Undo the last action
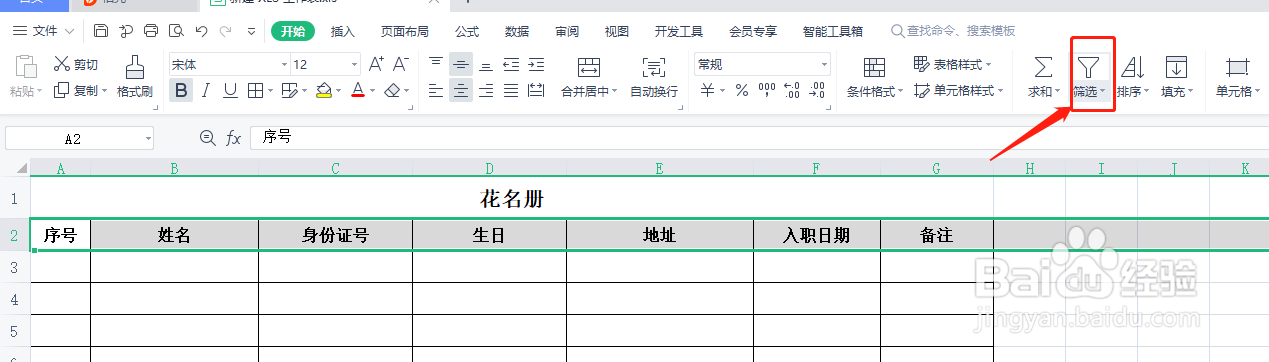This screenshot has height=362, width=1269. [201, 31]
